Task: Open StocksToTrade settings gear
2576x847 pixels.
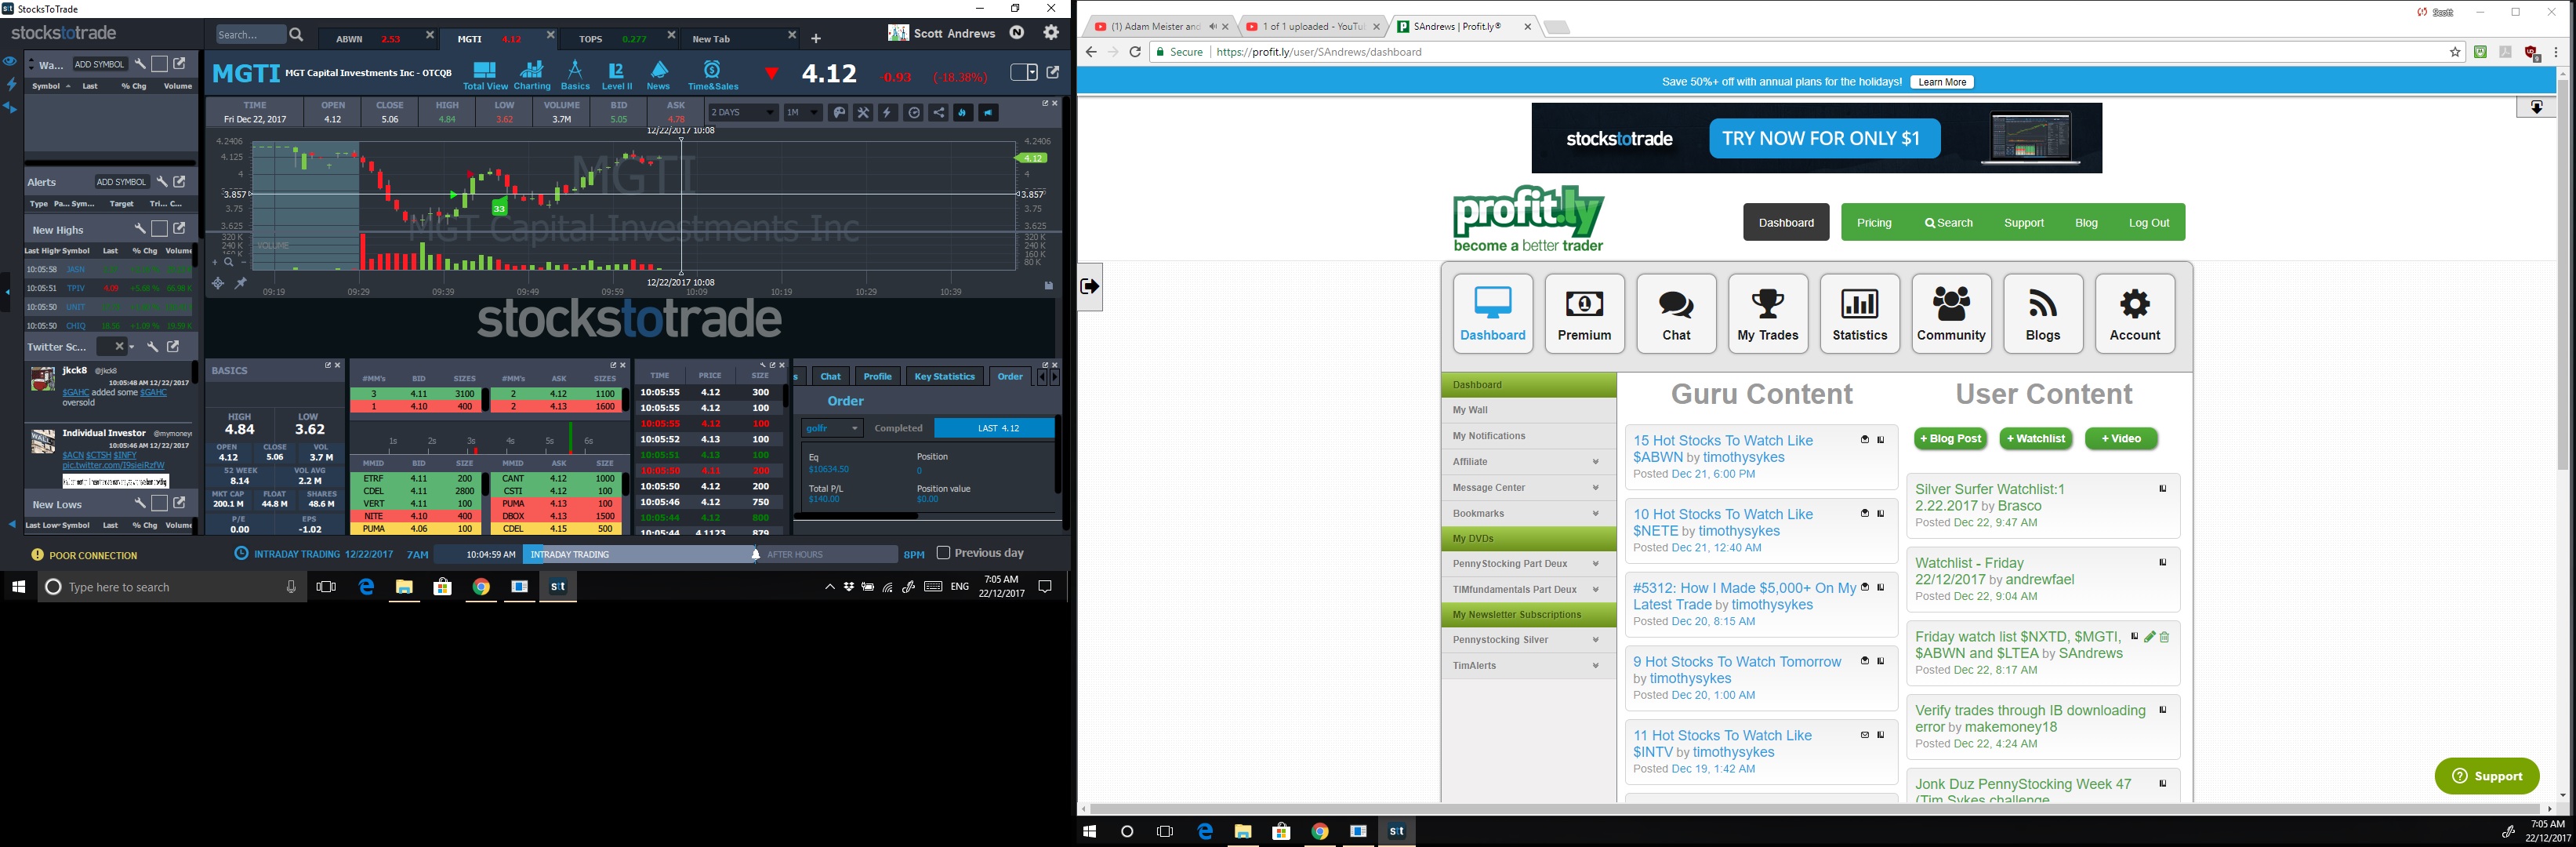Action: 1051,33
